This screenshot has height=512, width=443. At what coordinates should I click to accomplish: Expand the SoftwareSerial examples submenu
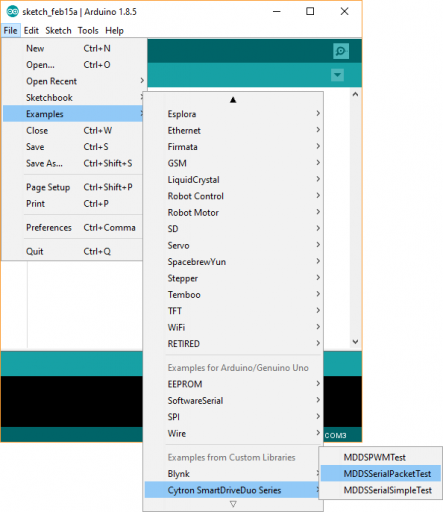[233, 400]
